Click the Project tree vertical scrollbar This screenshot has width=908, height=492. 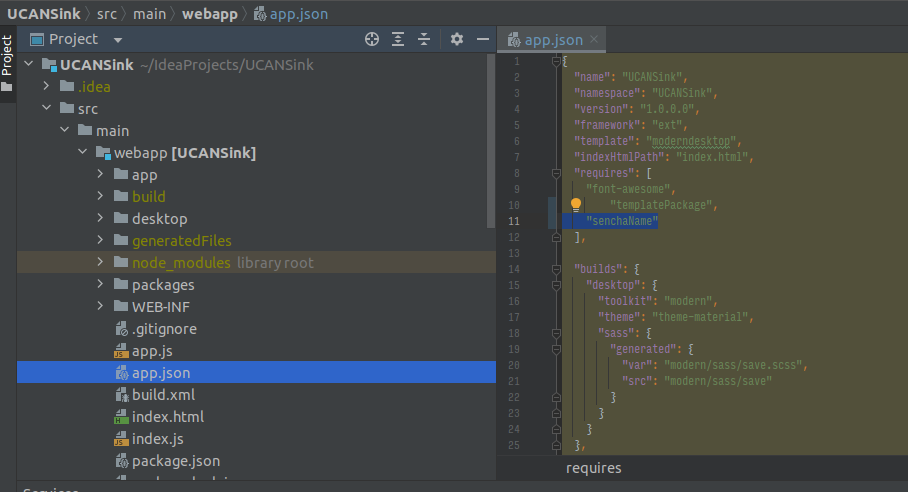[x=491, y=139]
